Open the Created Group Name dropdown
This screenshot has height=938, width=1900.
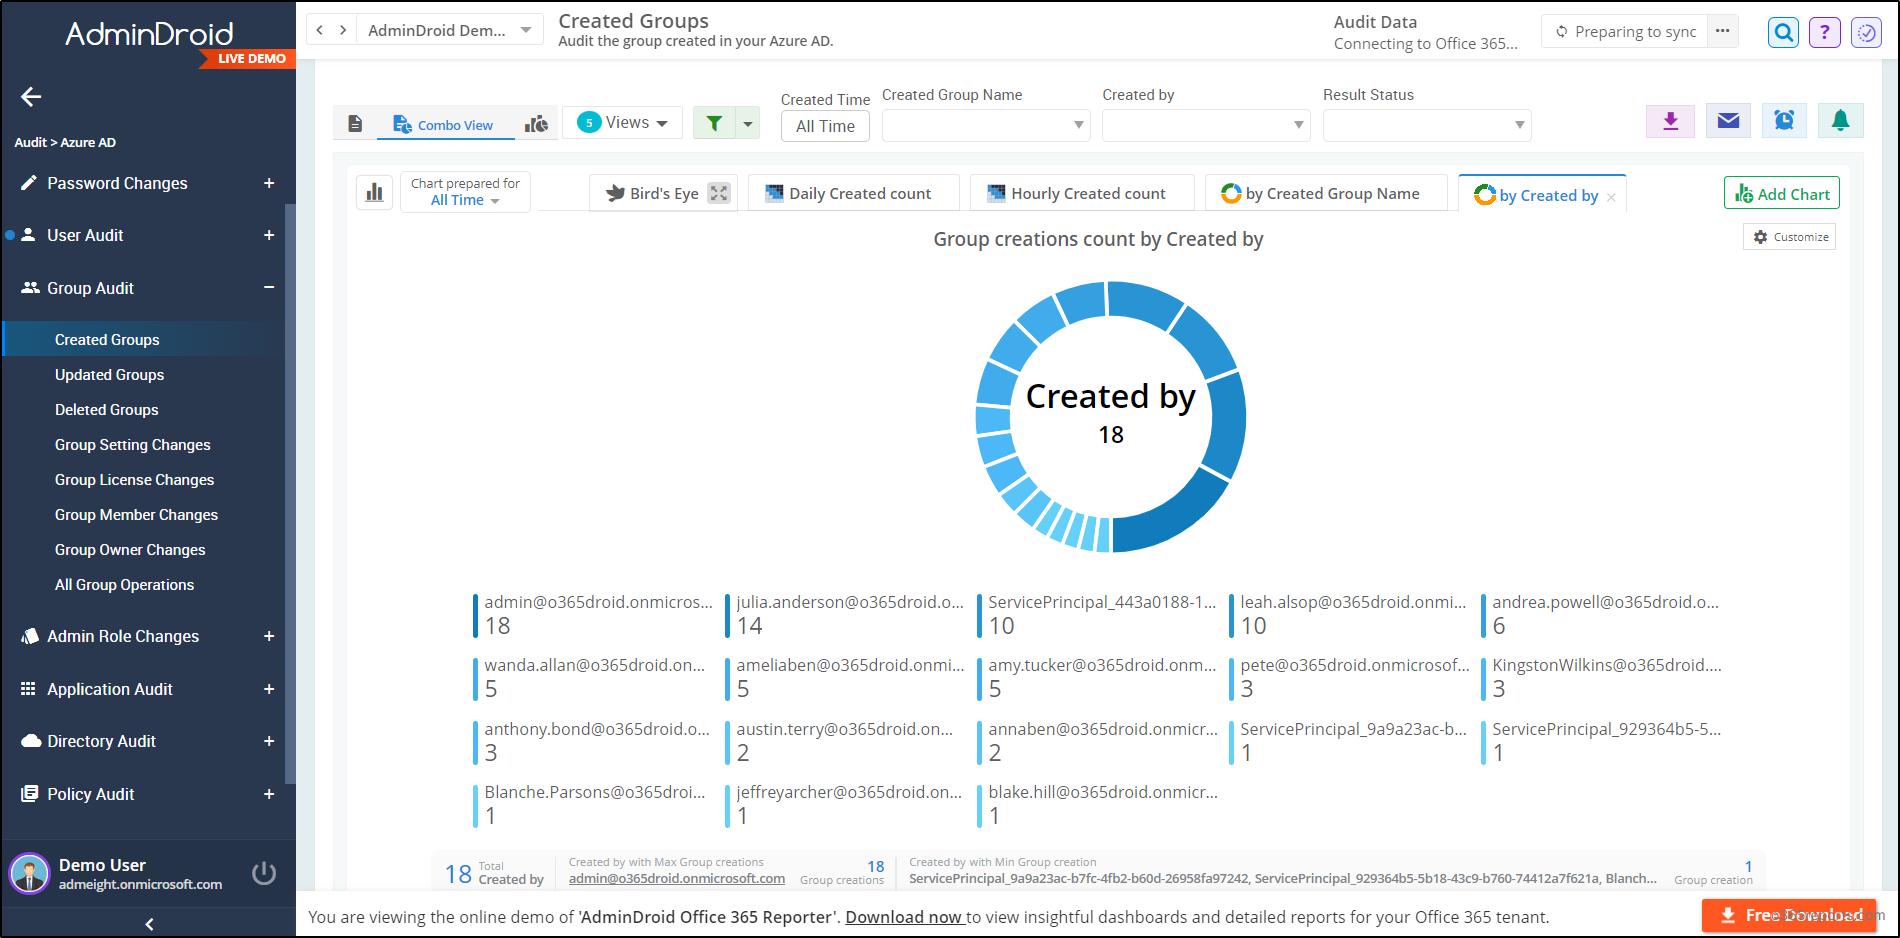[985, 125]
